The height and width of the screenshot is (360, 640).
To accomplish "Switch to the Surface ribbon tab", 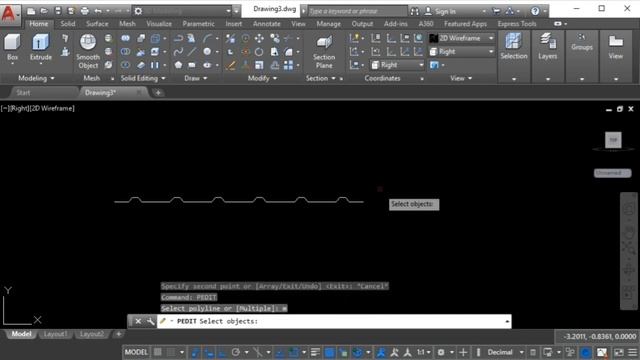I will coord(97,24).
